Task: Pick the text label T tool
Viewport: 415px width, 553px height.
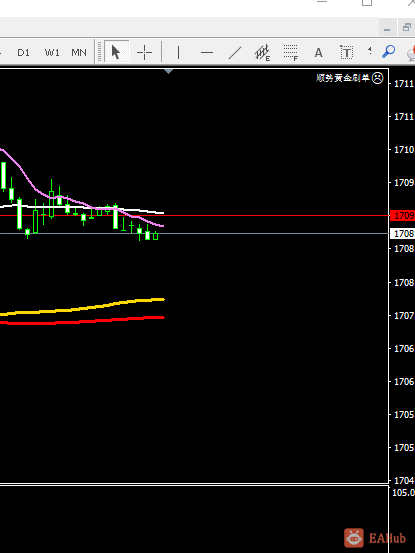Action: (347, 53)
